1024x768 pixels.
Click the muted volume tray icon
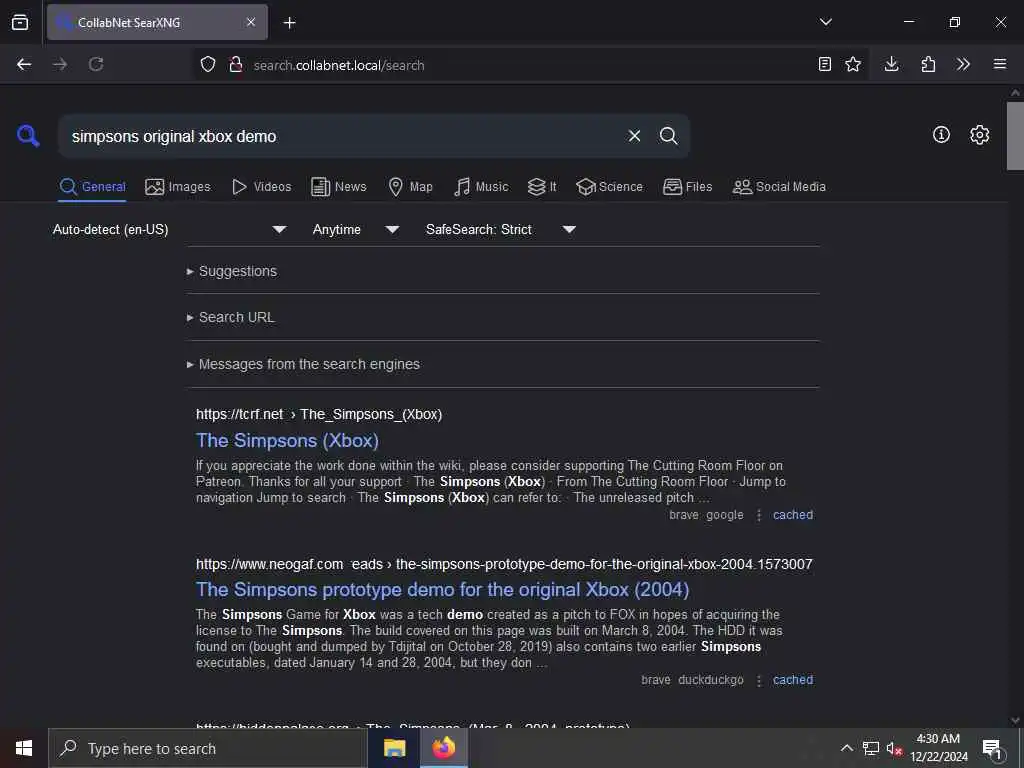[894, 748]
